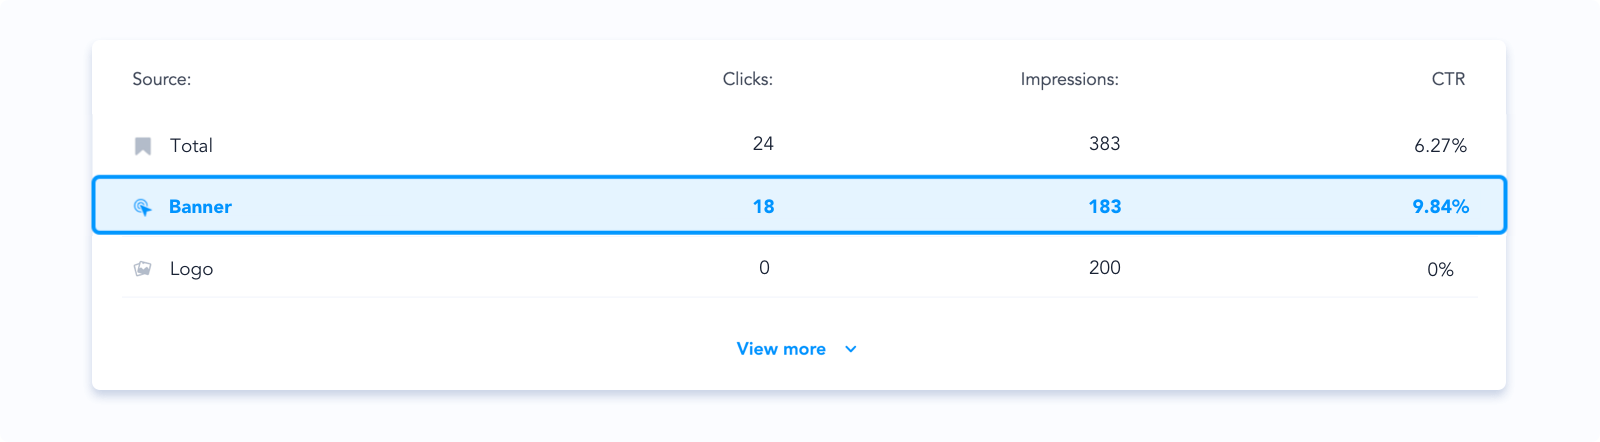Click Banner clicks value 18
The image size is (1600, 442).
(764, 207)
